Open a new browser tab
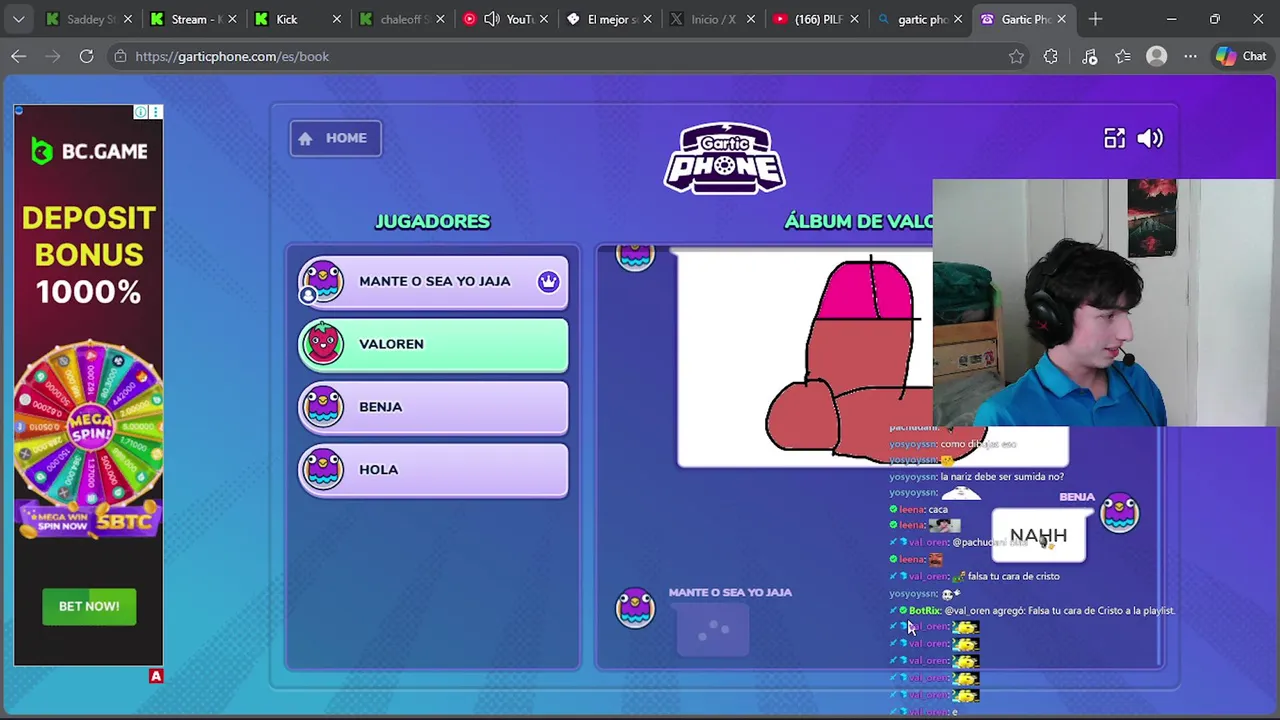Image resolution: width=1280 pixels, height=720 pixels. tap(1095, 19)
